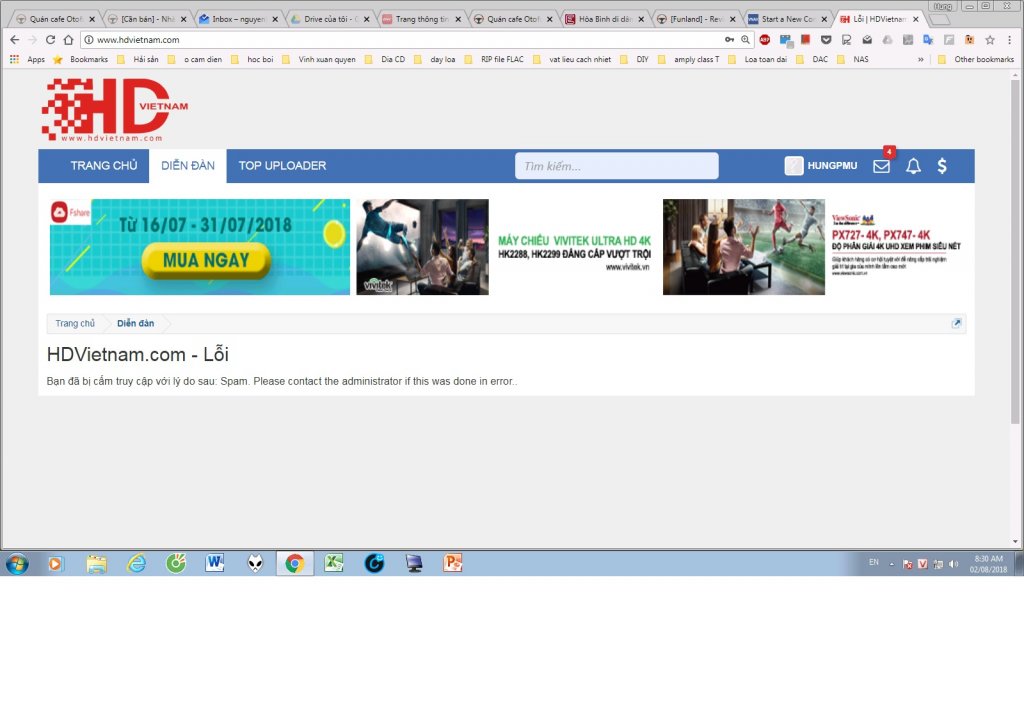The height and width of the screenshot is (726, 1024).
Task: Bookmark this page with the star icon
Action: (990, 40)
